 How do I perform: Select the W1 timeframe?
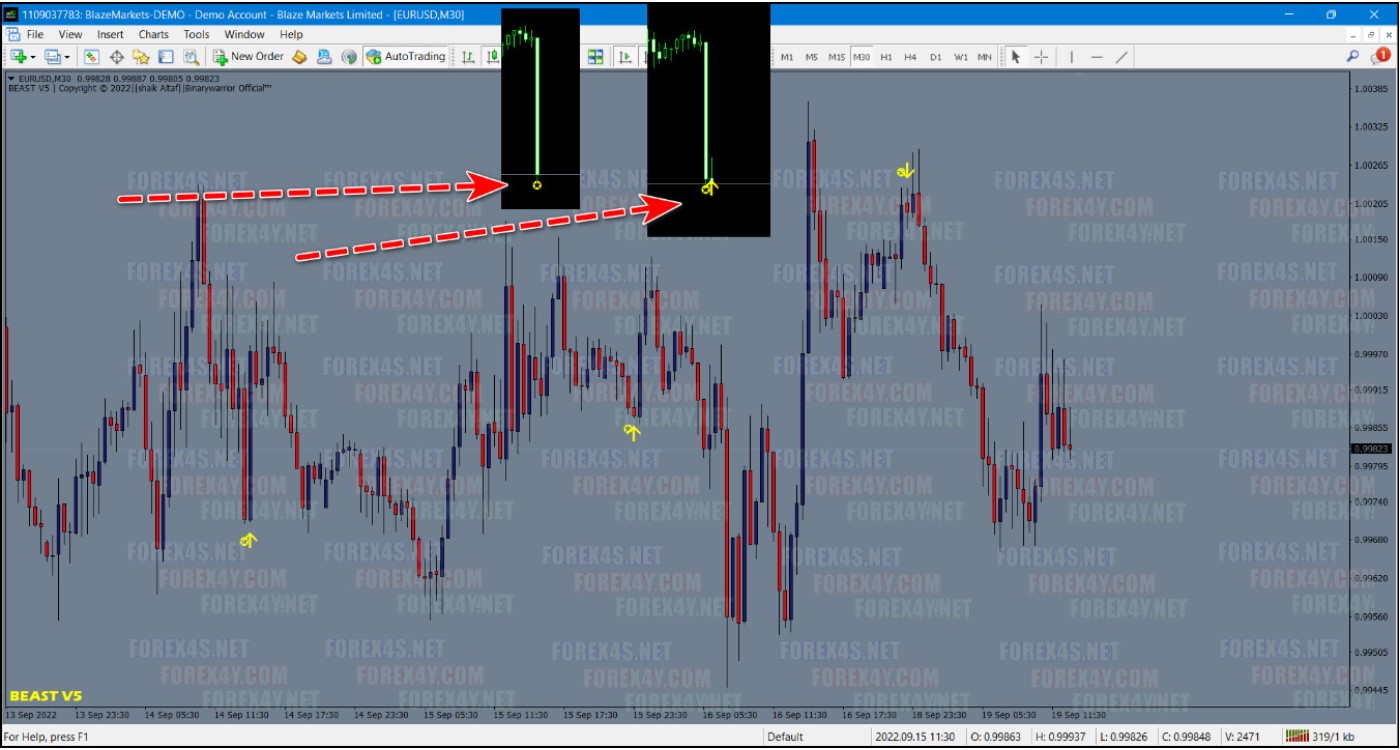[961, 57]
